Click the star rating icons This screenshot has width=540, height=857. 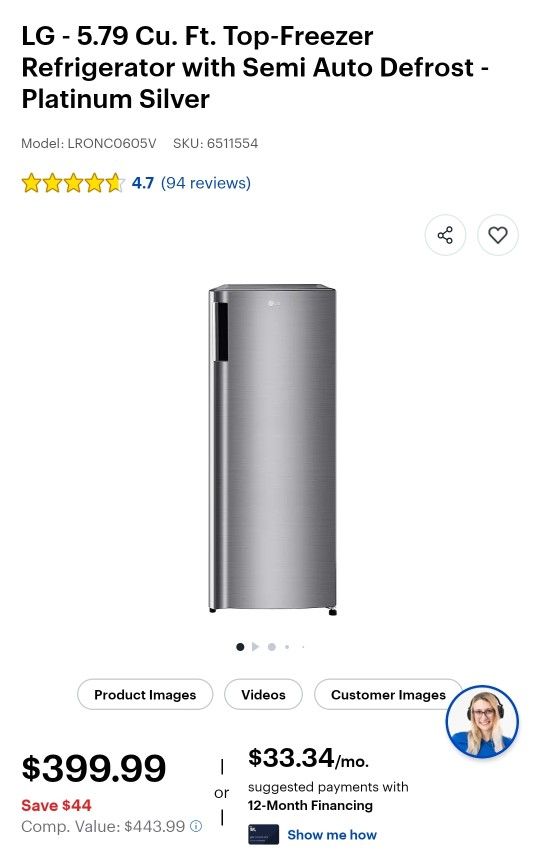(73, 183)
